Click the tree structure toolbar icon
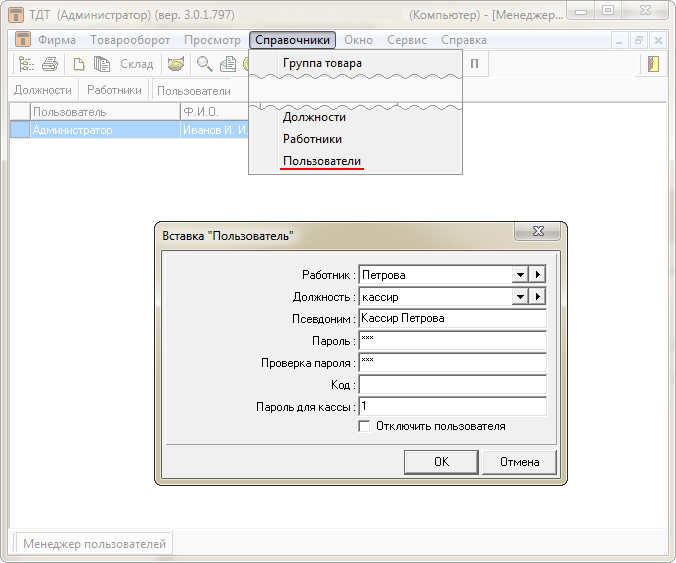 (26, 64)
